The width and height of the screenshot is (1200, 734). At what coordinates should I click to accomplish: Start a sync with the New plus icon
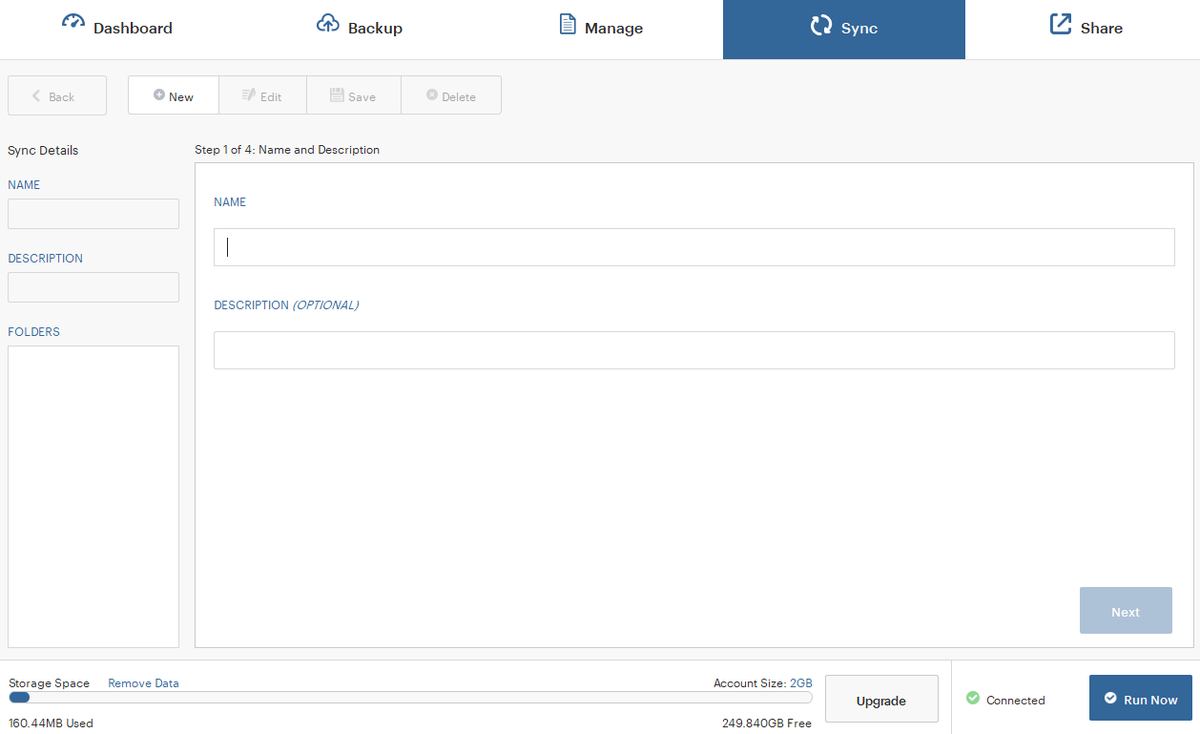pyautogui.click(x=159, y=95)
